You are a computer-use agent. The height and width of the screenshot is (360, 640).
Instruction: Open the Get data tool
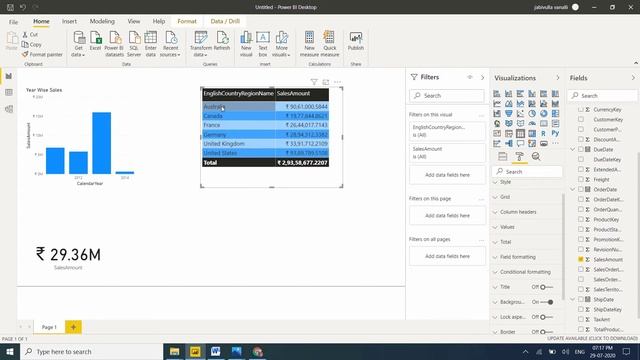tap(78, 44)
